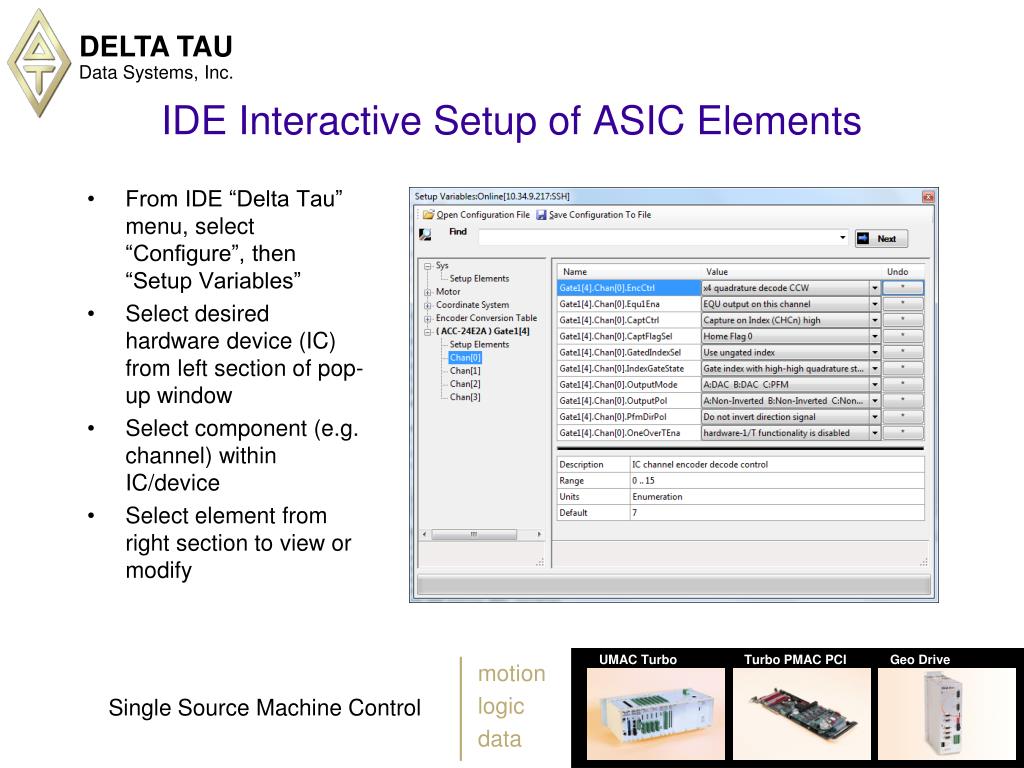Click the Delta Tau logo
This screenshot has height=768, width=1024.
click(39, 62)
